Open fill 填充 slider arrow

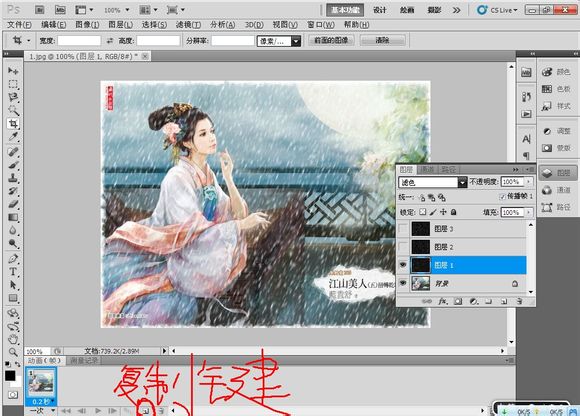click(x=529, y=212)
